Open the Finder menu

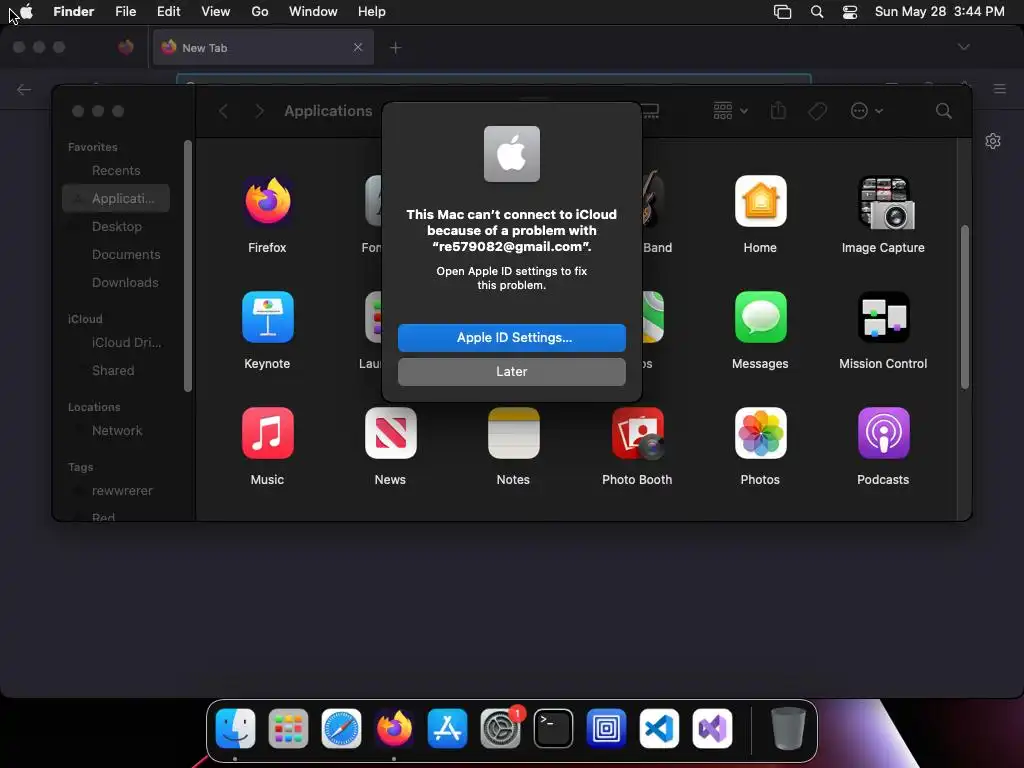click(x=74, y=12)
